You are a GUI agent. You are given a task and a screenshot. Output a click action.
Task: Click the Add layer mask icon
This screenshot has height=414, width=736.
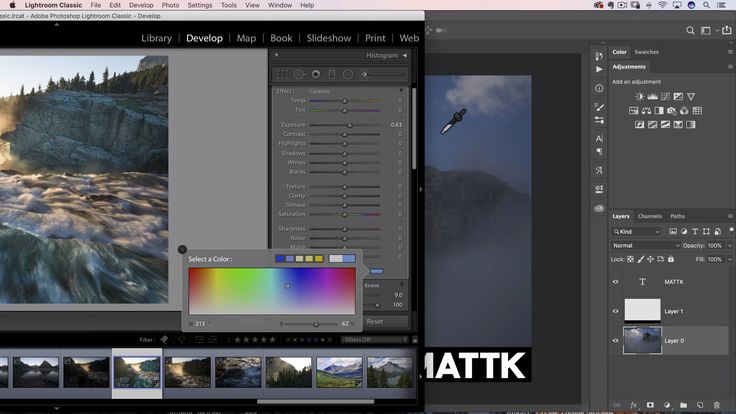point(650,405)
